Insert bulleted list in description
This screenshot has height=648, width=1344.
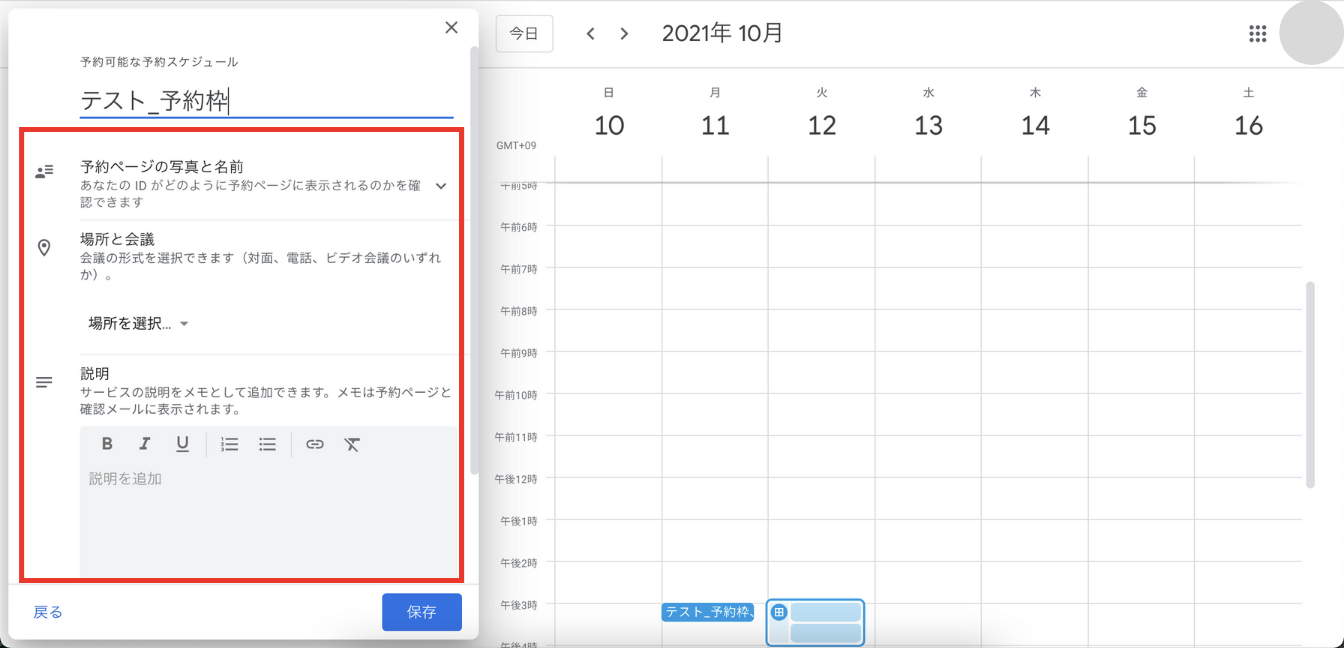(x=267, y=444)
